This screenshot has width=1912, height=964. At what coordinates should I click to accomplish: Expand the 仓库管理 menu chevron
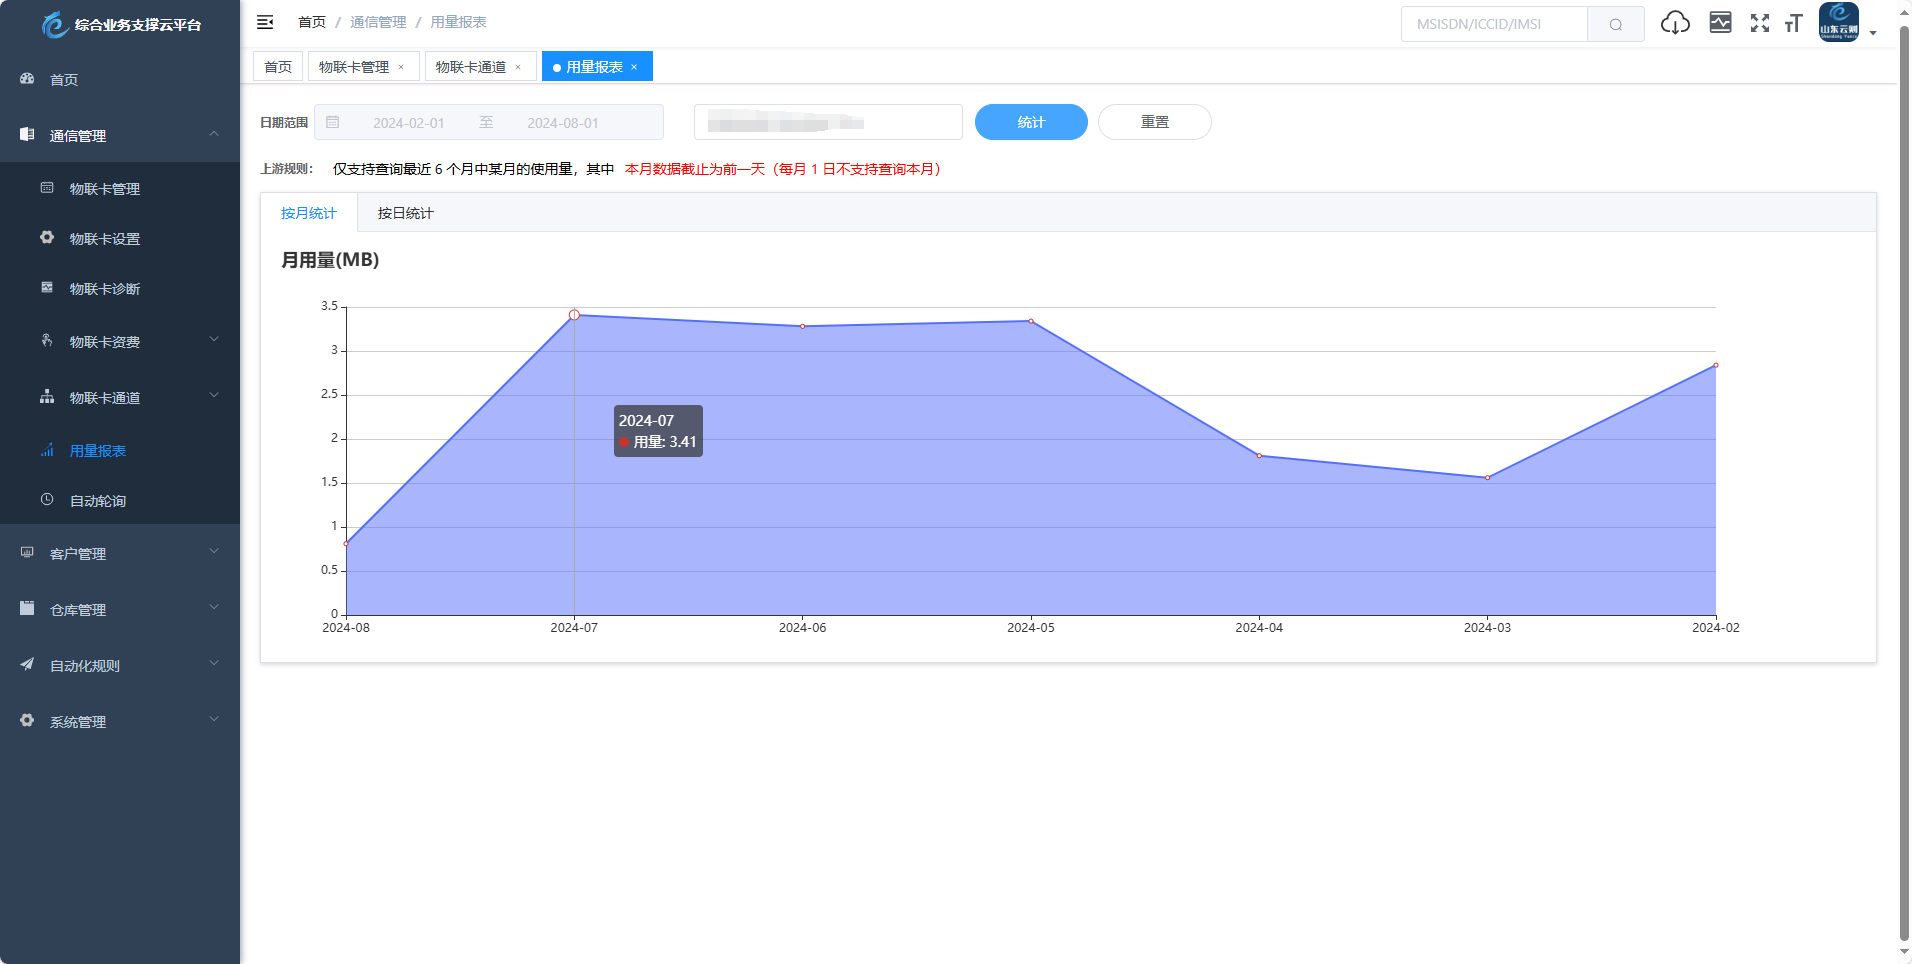tap(214, 608)
